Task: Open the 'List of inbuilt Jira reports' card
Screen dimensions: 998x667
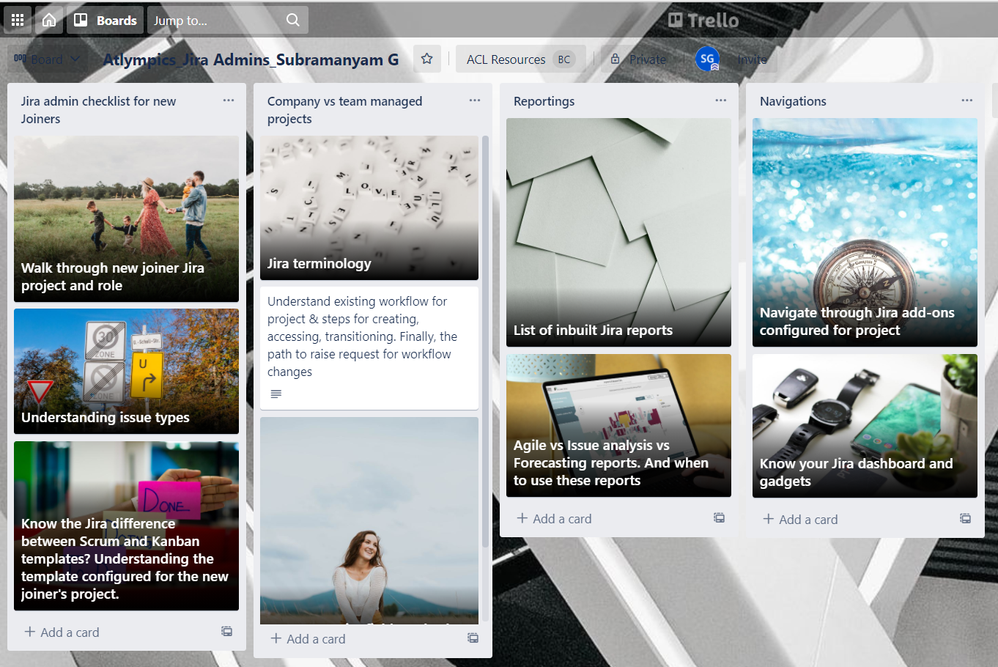Action: point(619,232)
